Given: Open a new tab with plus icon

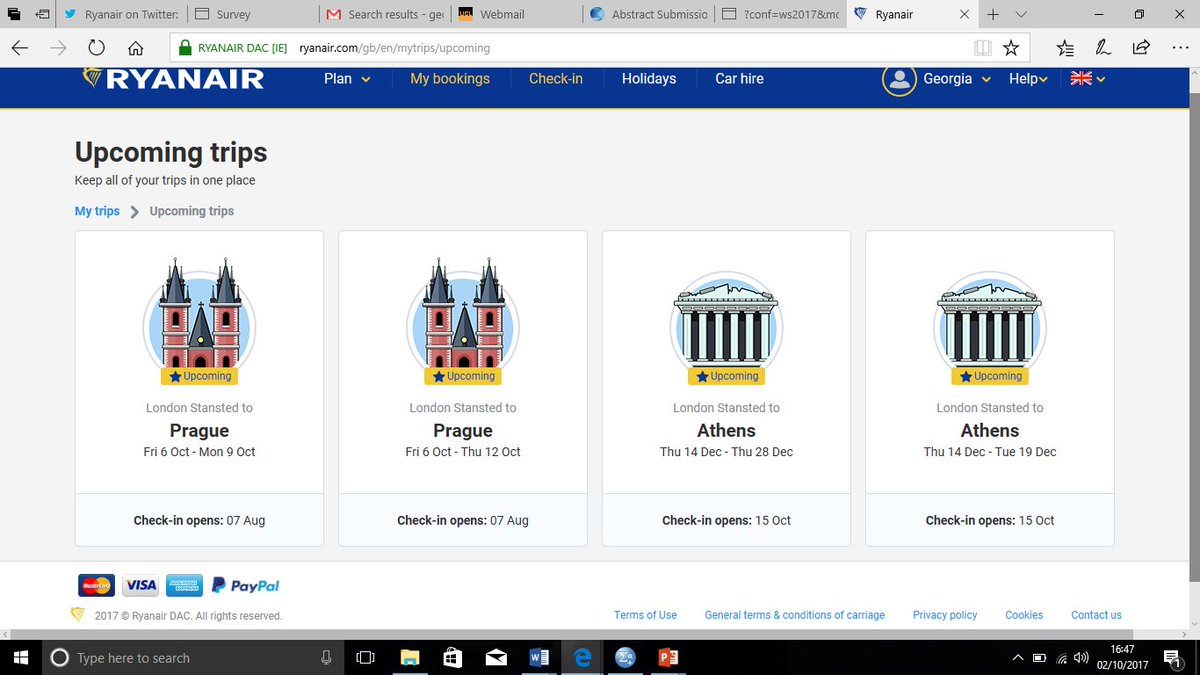Looking at the screenshot, I should [x=993, y=15].
